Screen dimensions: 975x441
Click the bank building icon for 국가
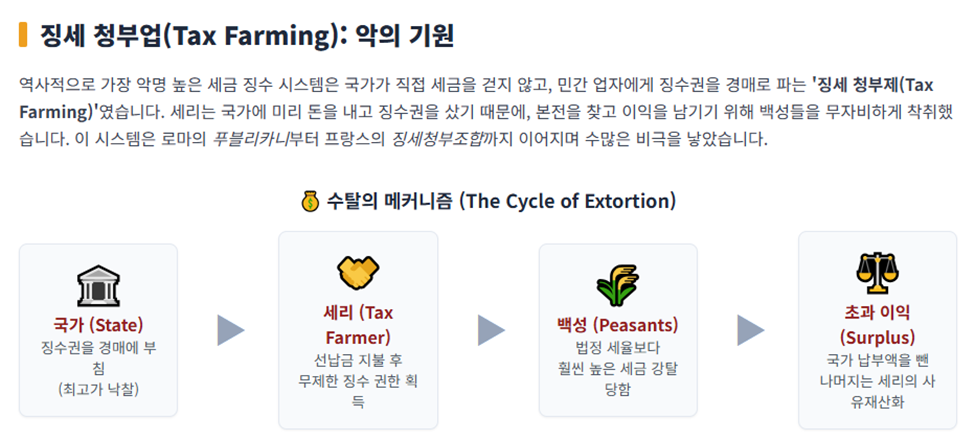click(x=98, y=287)
